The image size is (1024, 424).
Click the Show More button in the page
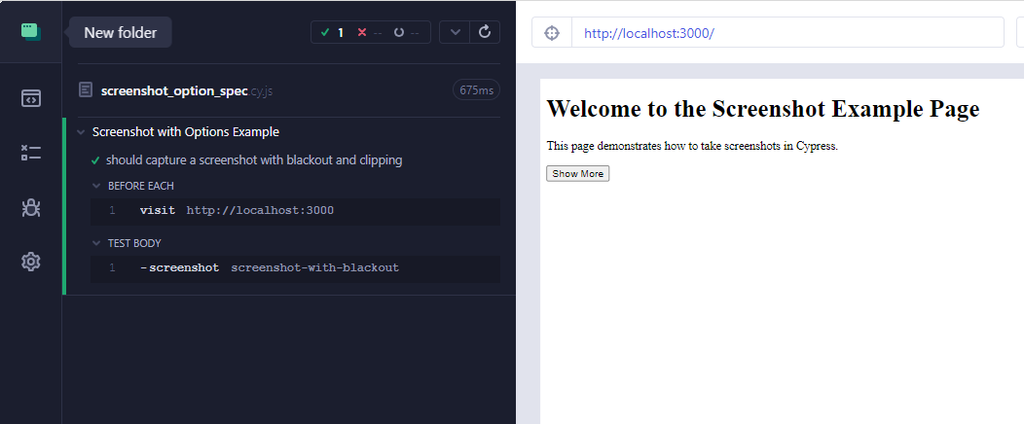[578, 174]
